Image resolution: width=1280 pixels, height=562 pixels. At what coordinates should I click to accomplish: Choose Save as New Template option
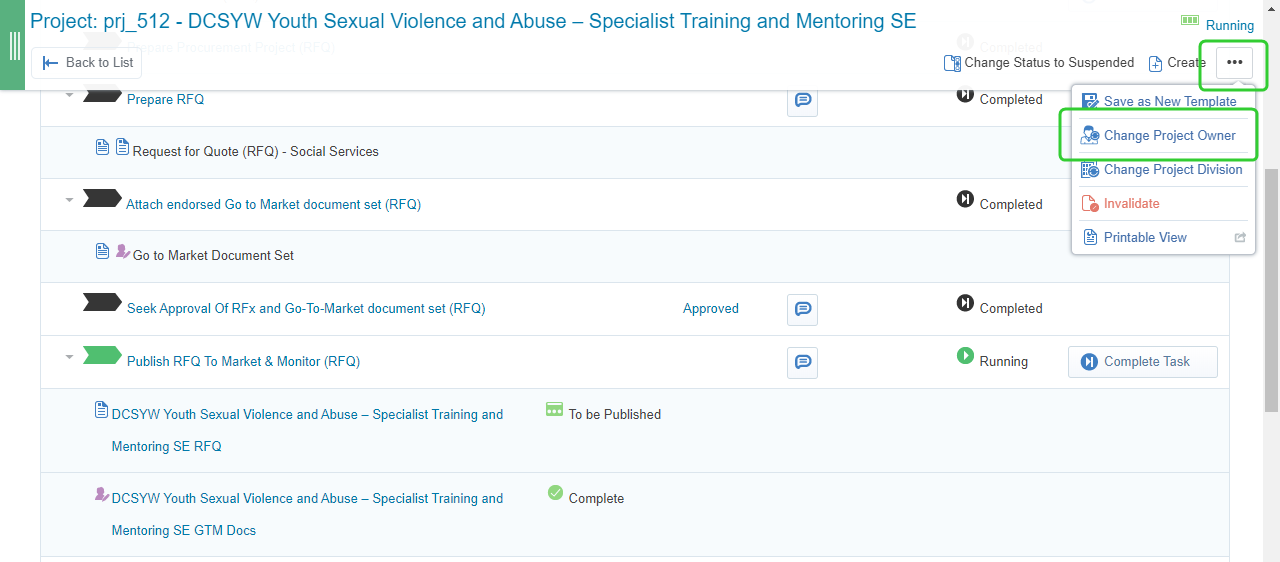(x=1169, y=102)
